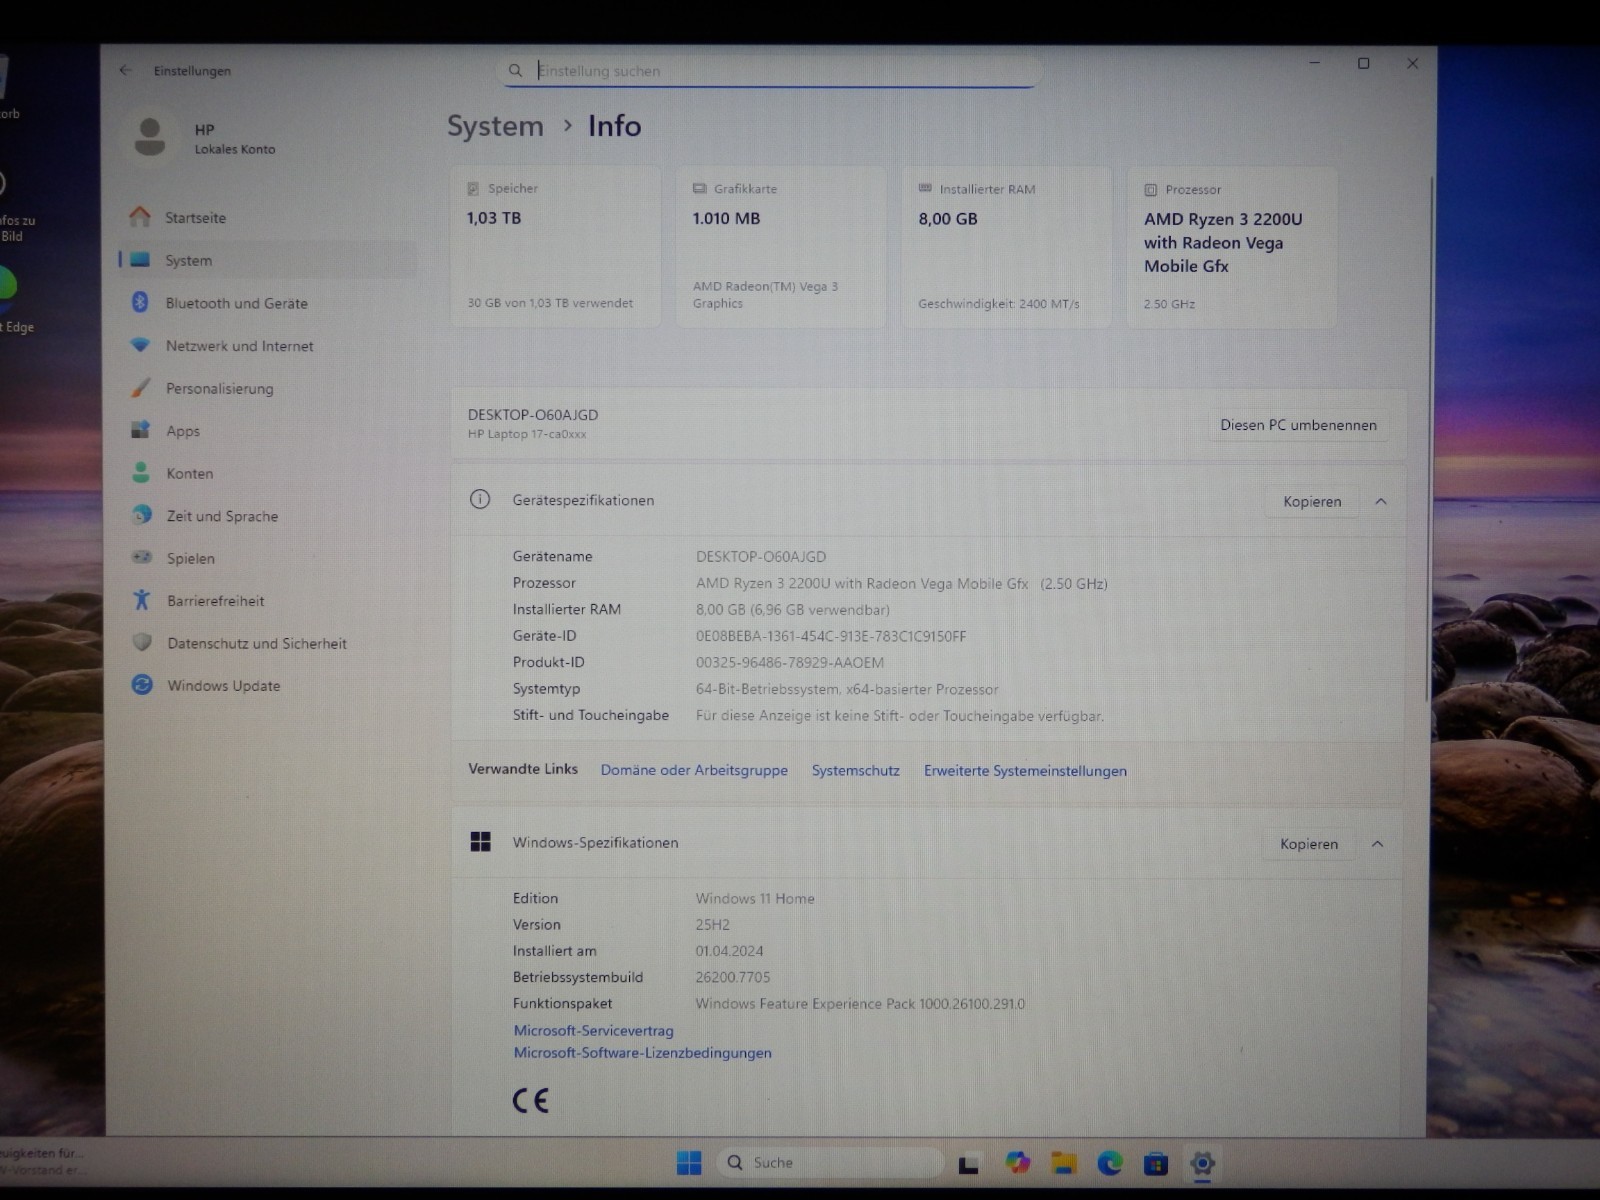Viewport: 1600px width, 1200px height.
Task: Click the Bluetooth icon in sidebar
Action: pyautogui.click(x=140, y=302)
